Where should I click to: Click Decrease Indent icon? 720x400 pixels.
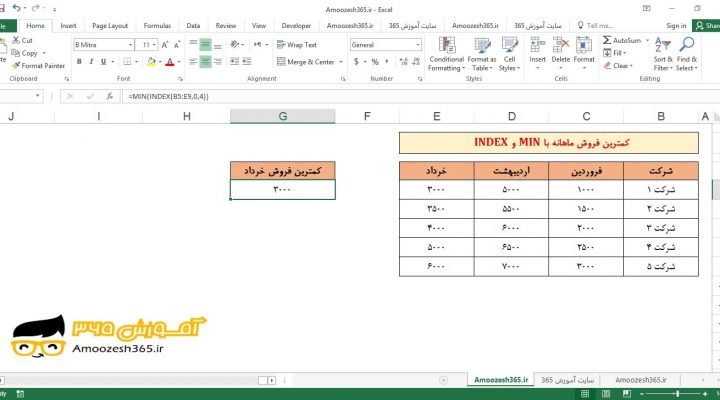(x=234, y=62)
